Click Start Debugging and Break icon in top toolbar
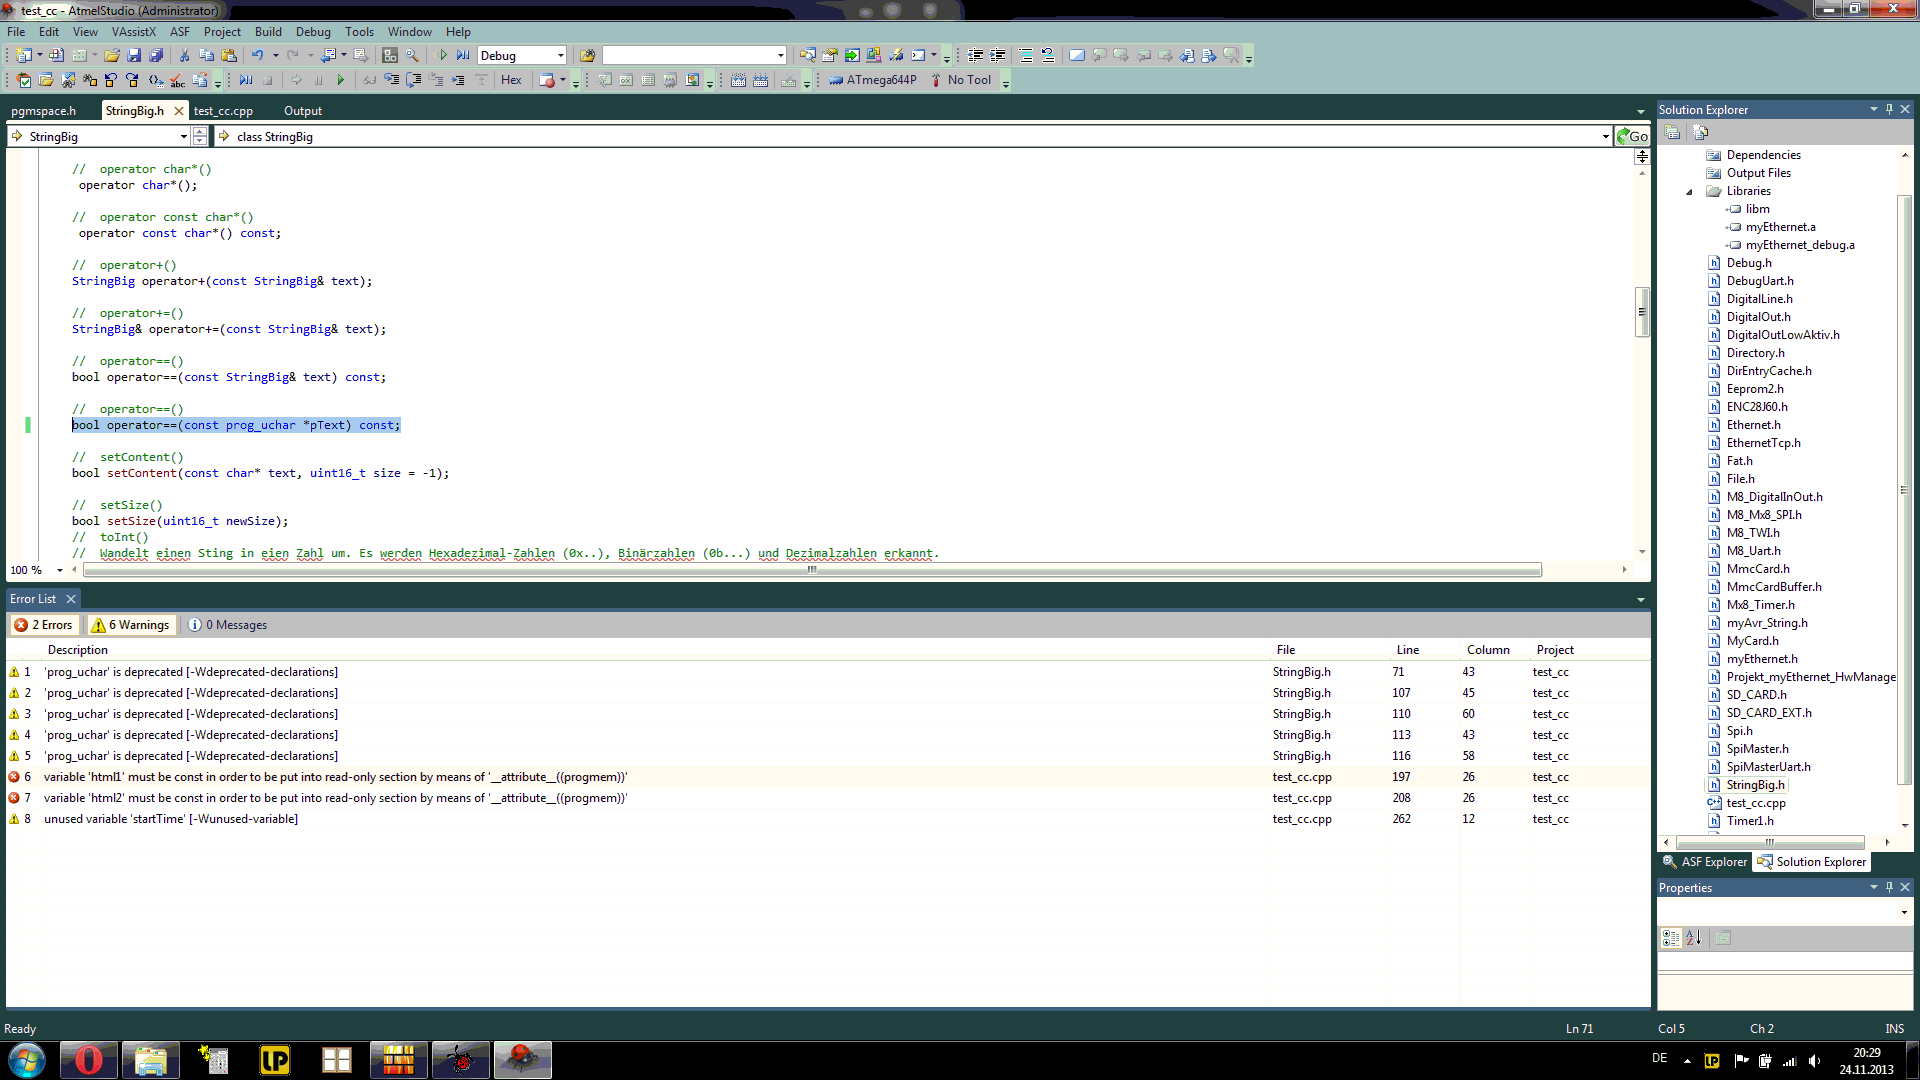The height and width of the screenshot is (1080, 1920). coord(463,55)
